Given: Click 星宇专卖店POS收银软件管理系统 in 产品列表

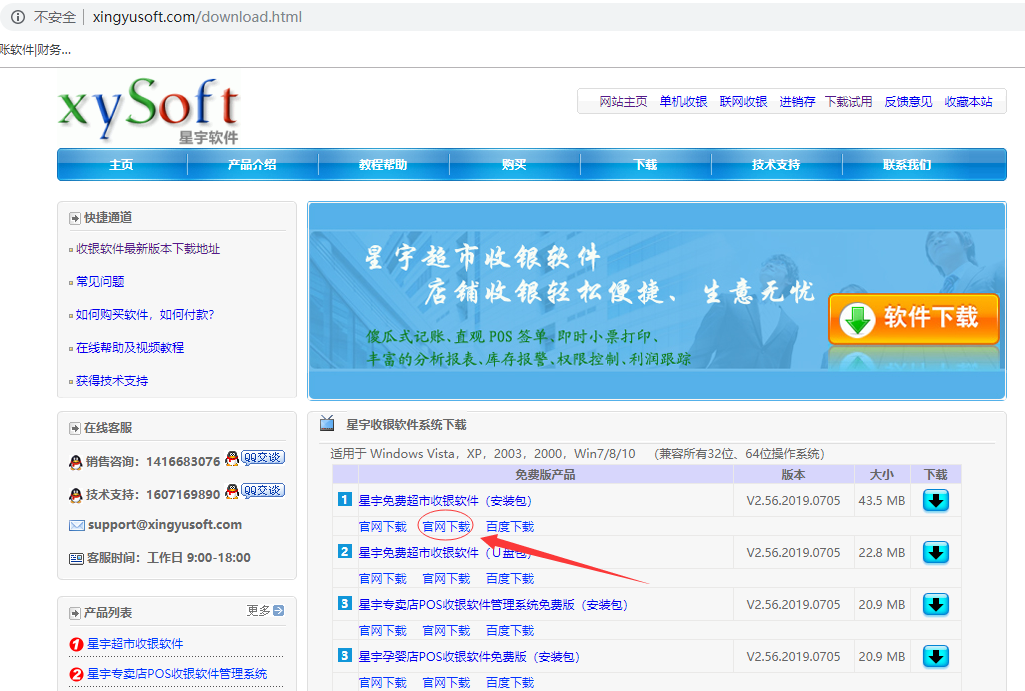Looking at the screenshot, I should pyautogui.click(x=177, y=674).
